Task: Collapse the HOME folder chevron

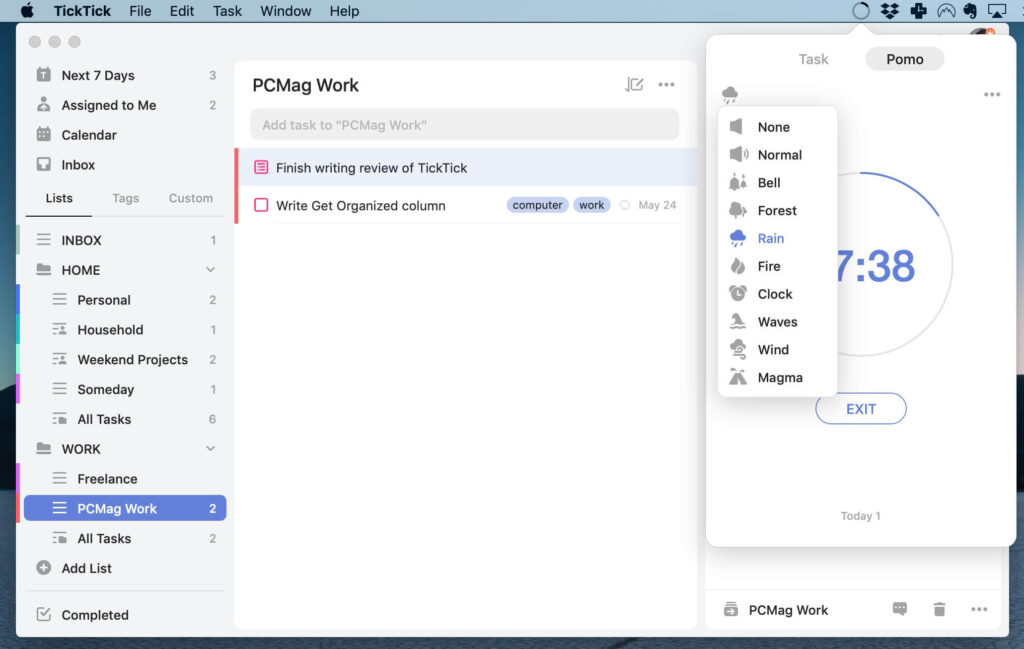Action: pyautogui.click(x=210, y=270)
